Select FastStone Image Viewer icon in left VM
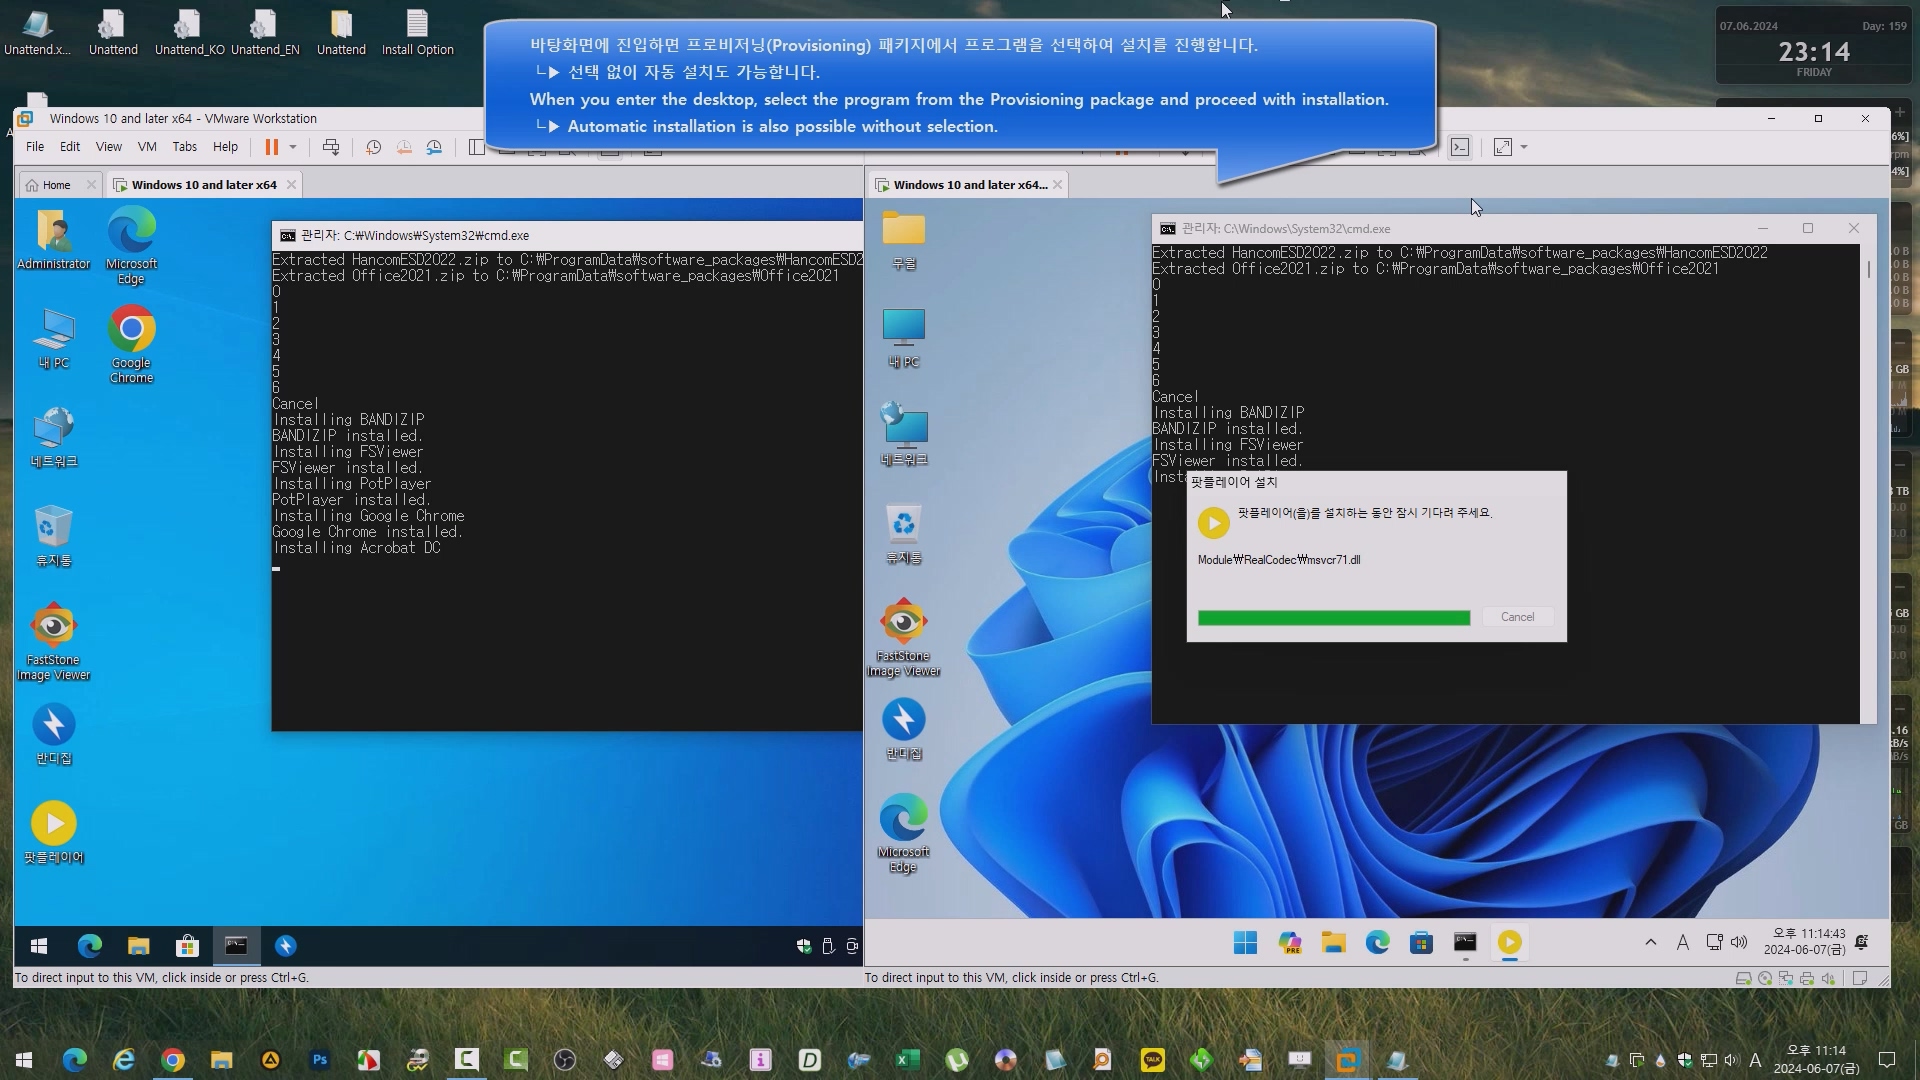This screenshot has height=1080, width=1920. click(x=54, y=642)
